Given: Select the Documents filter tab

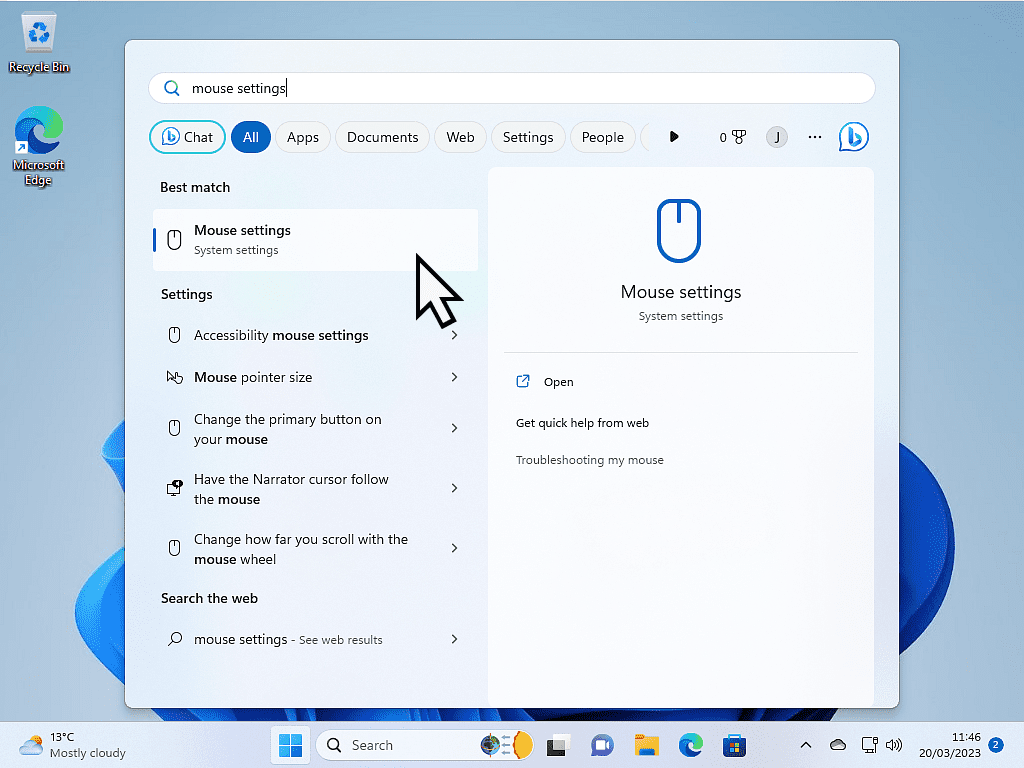Looking at the screenshot, I should [382, 137].
